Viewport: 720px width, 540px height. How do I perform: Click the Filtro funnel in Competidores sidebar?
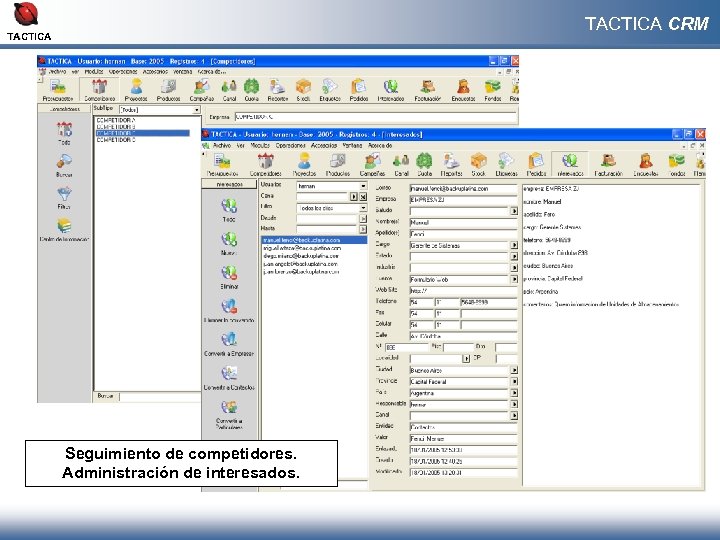pyautogui.click(x=64, y=193)
